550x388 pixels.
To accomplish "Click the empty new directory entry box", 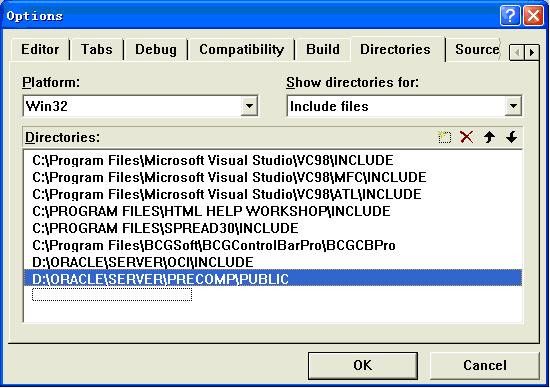I will tap(112, 294).
